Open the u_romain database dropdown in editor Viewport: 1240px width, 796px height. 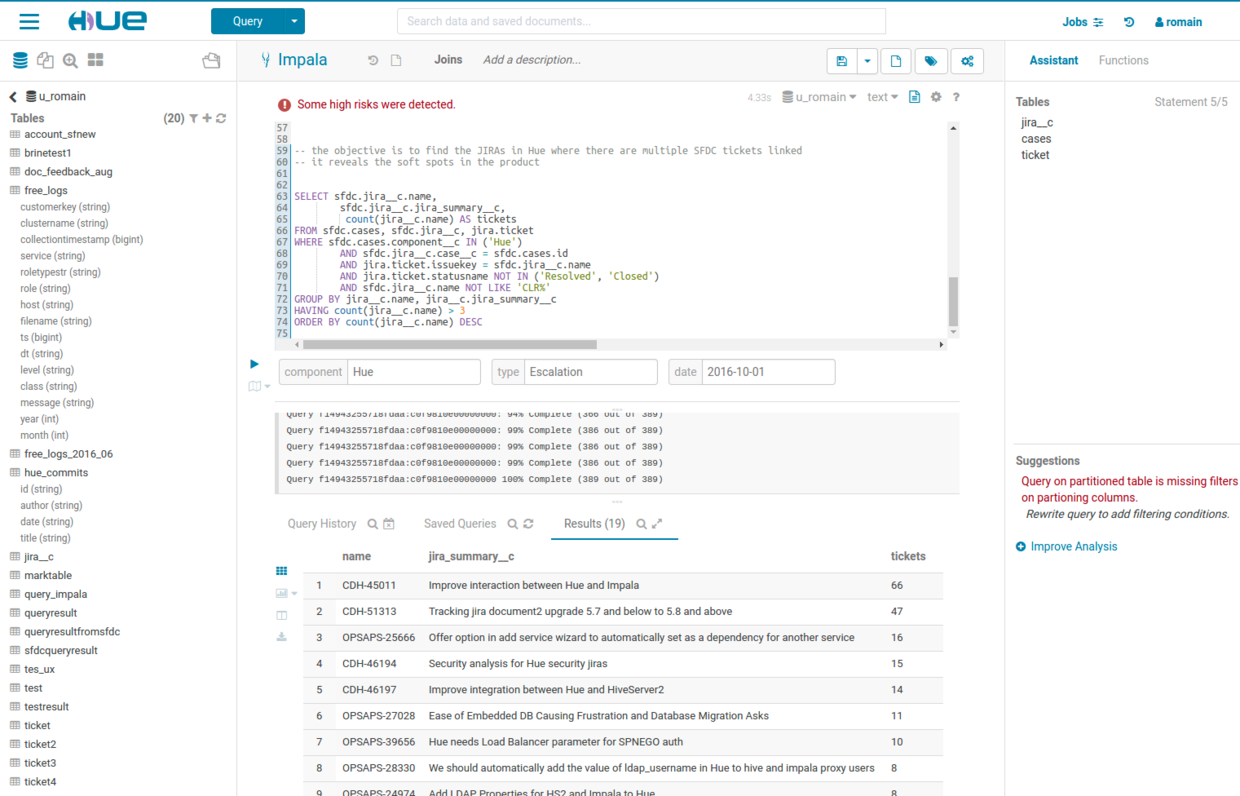[819, 97]
